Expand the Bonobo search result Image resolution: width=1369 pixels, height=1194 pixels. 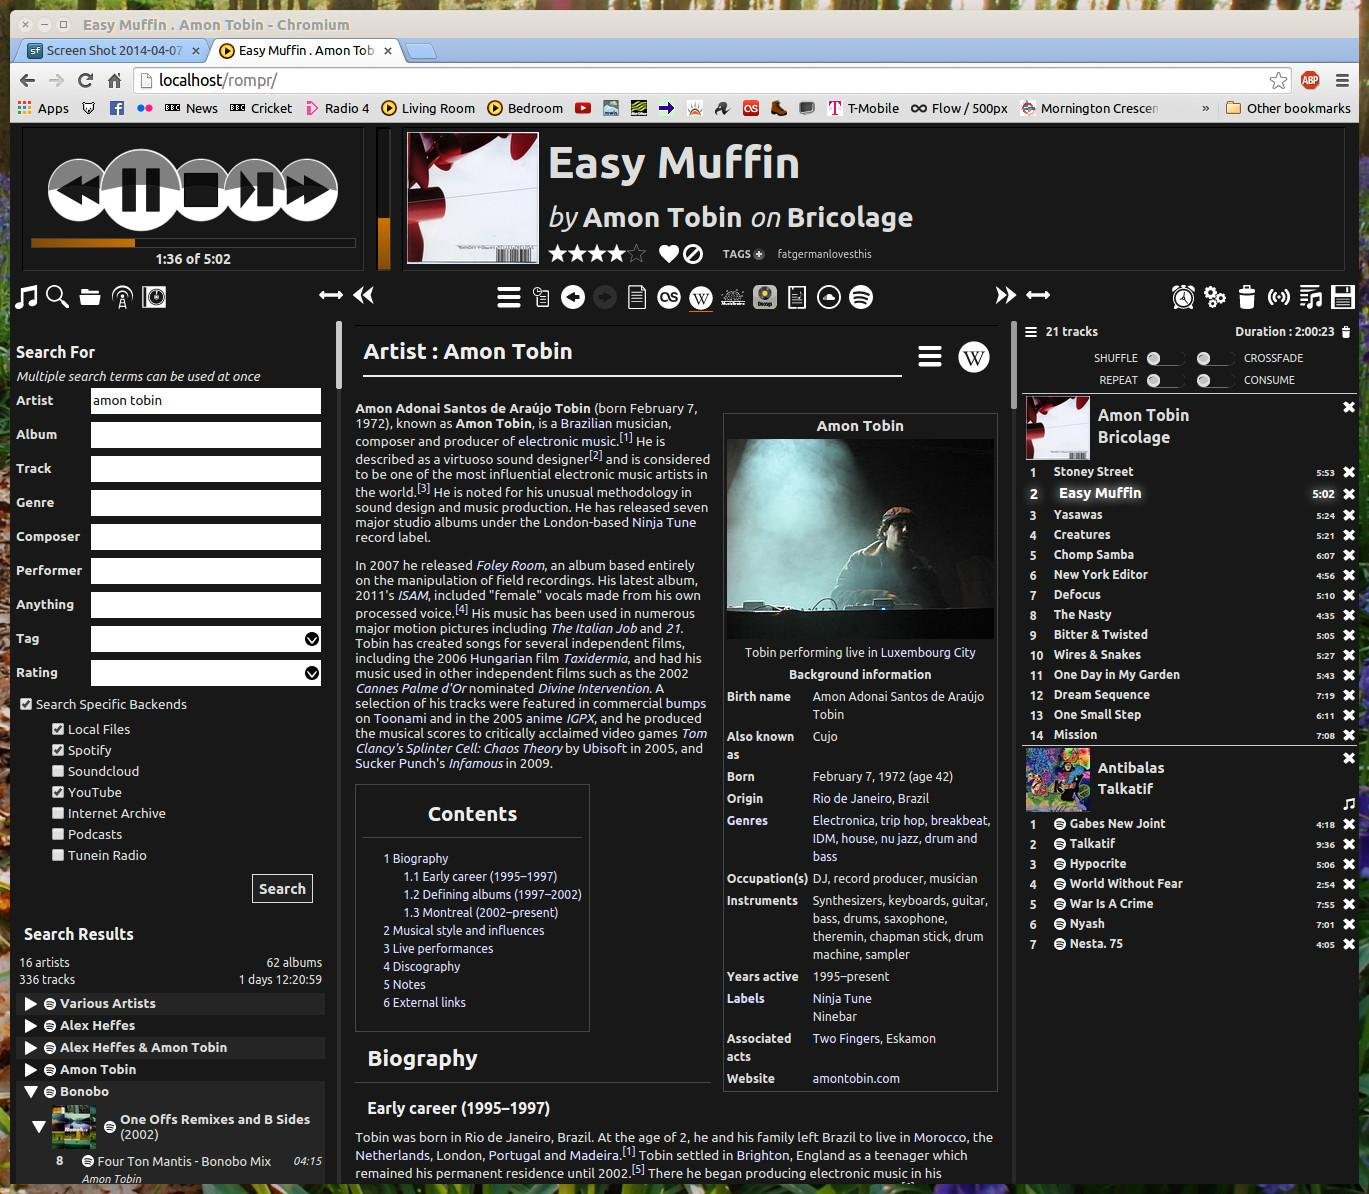(30, 1091)
